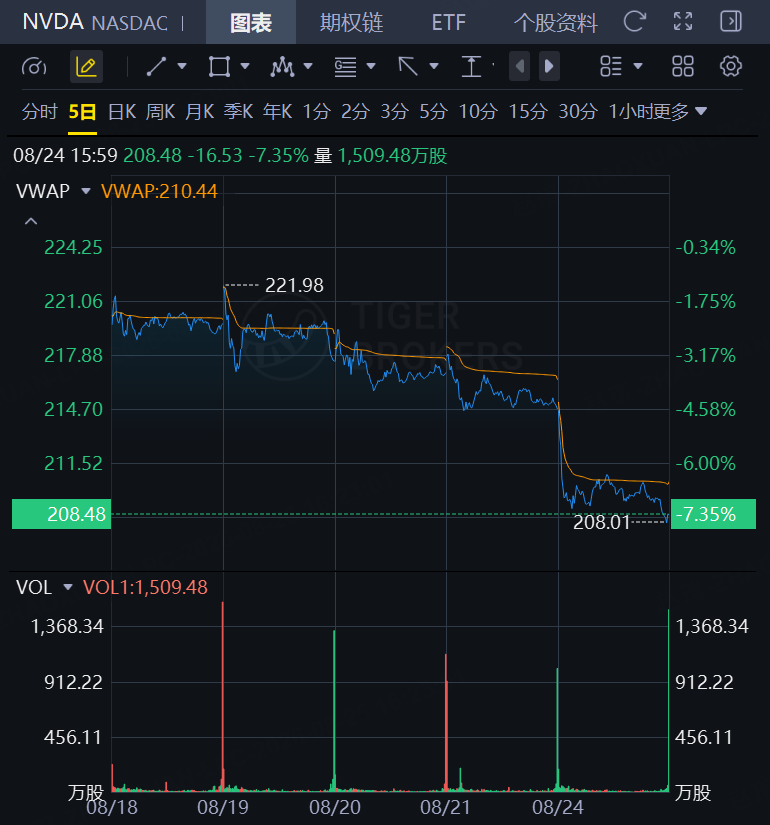This screenshot has height=825, width=770.
Task: Select the wave pattern drawing tool
Action: [x=282, y=67]
